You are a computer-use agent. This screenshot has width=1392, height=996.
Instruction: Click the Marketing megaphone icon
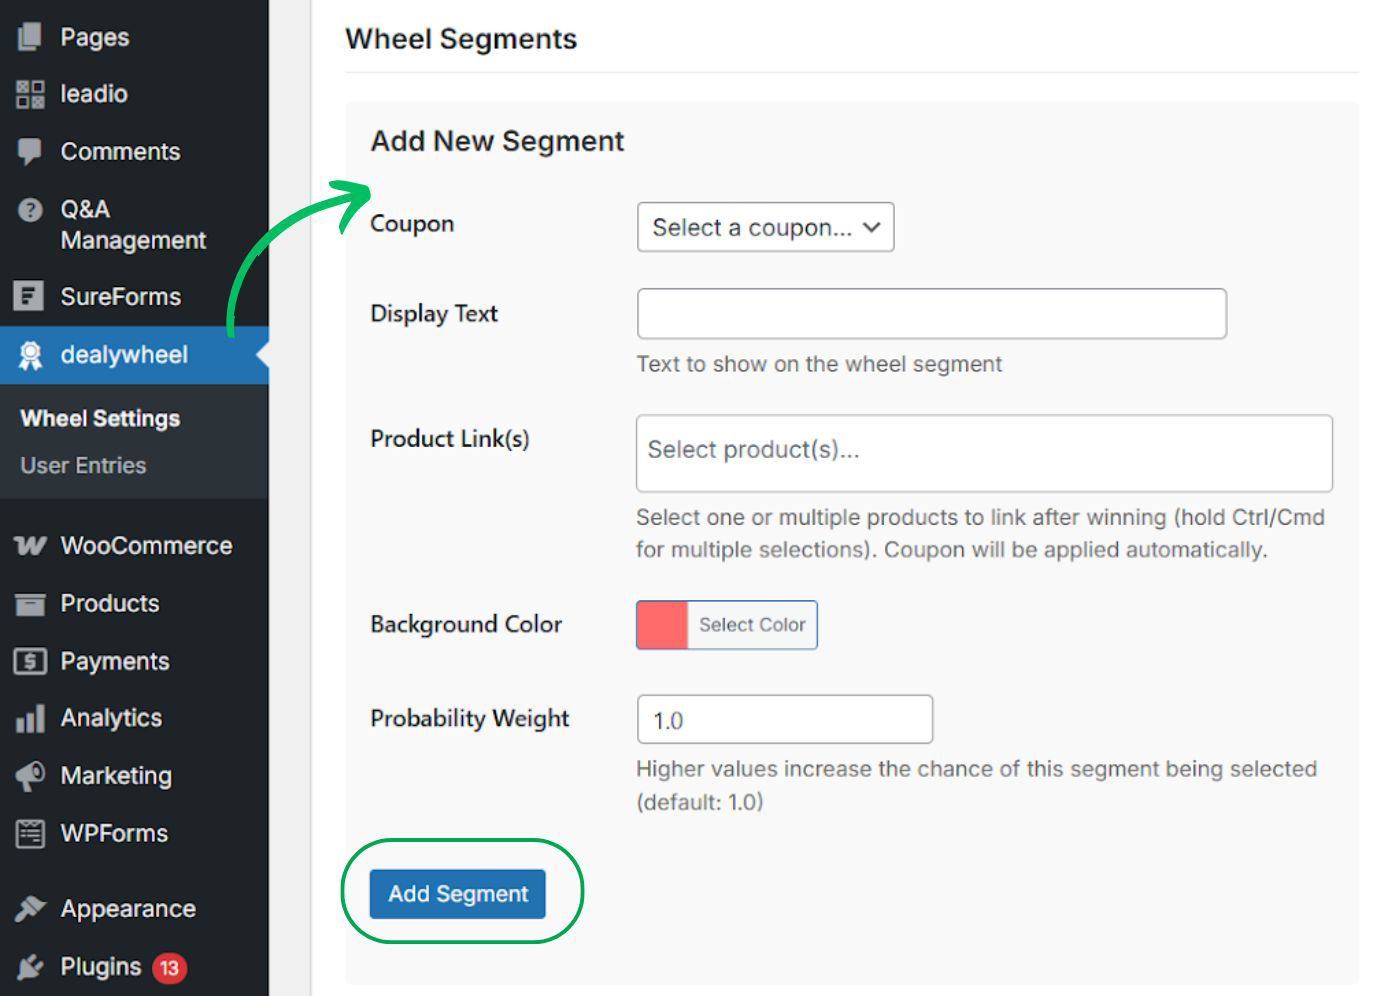(x=30, y=776)
